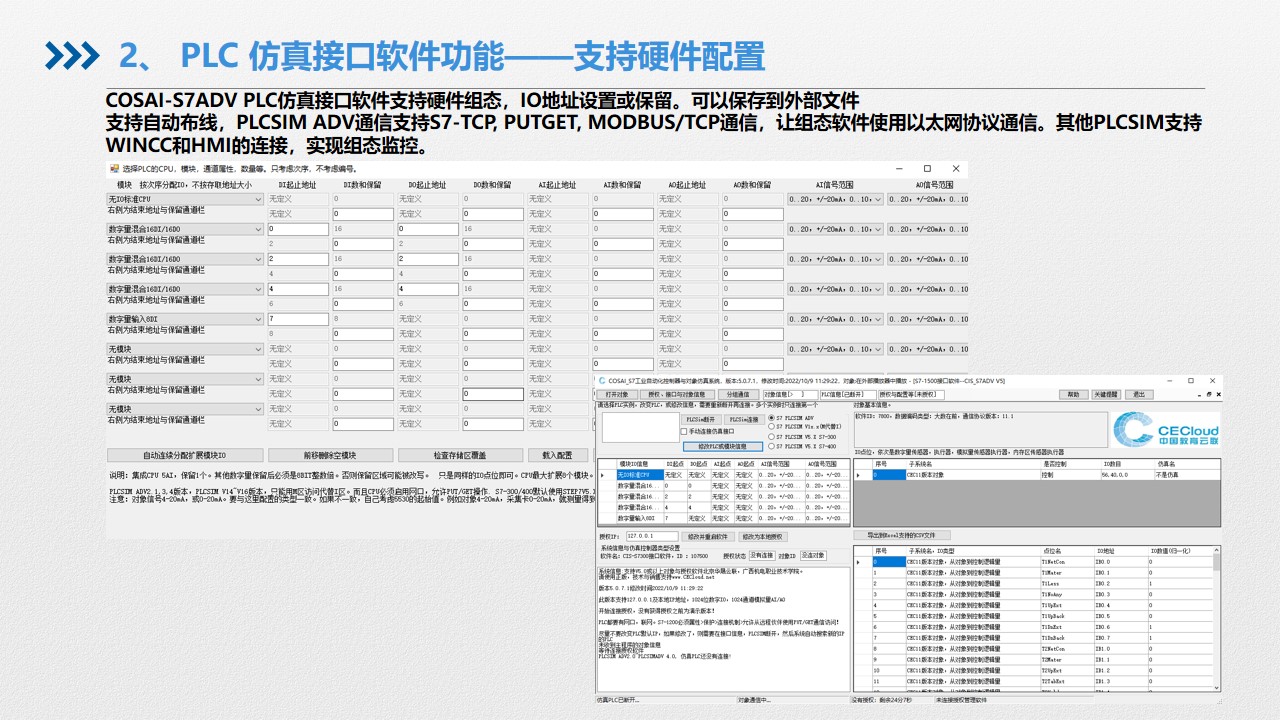Expand AI信号范围 dropdown in the 数字量输入8DI row

tap(836, 319)
